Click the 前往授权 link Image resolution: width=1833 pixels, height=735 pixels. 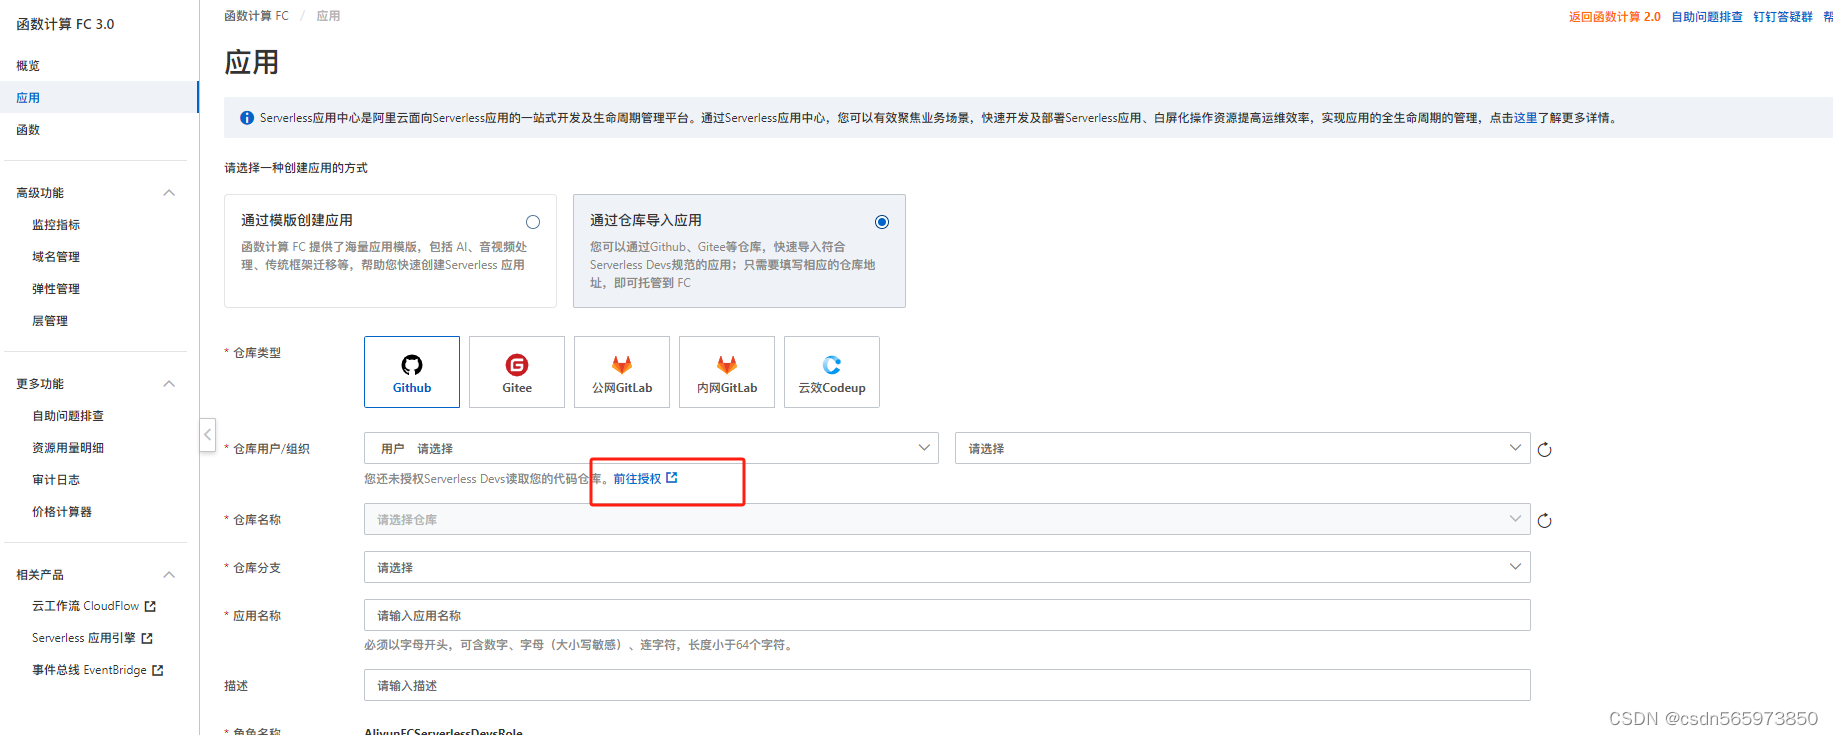[x=637, y=479]
